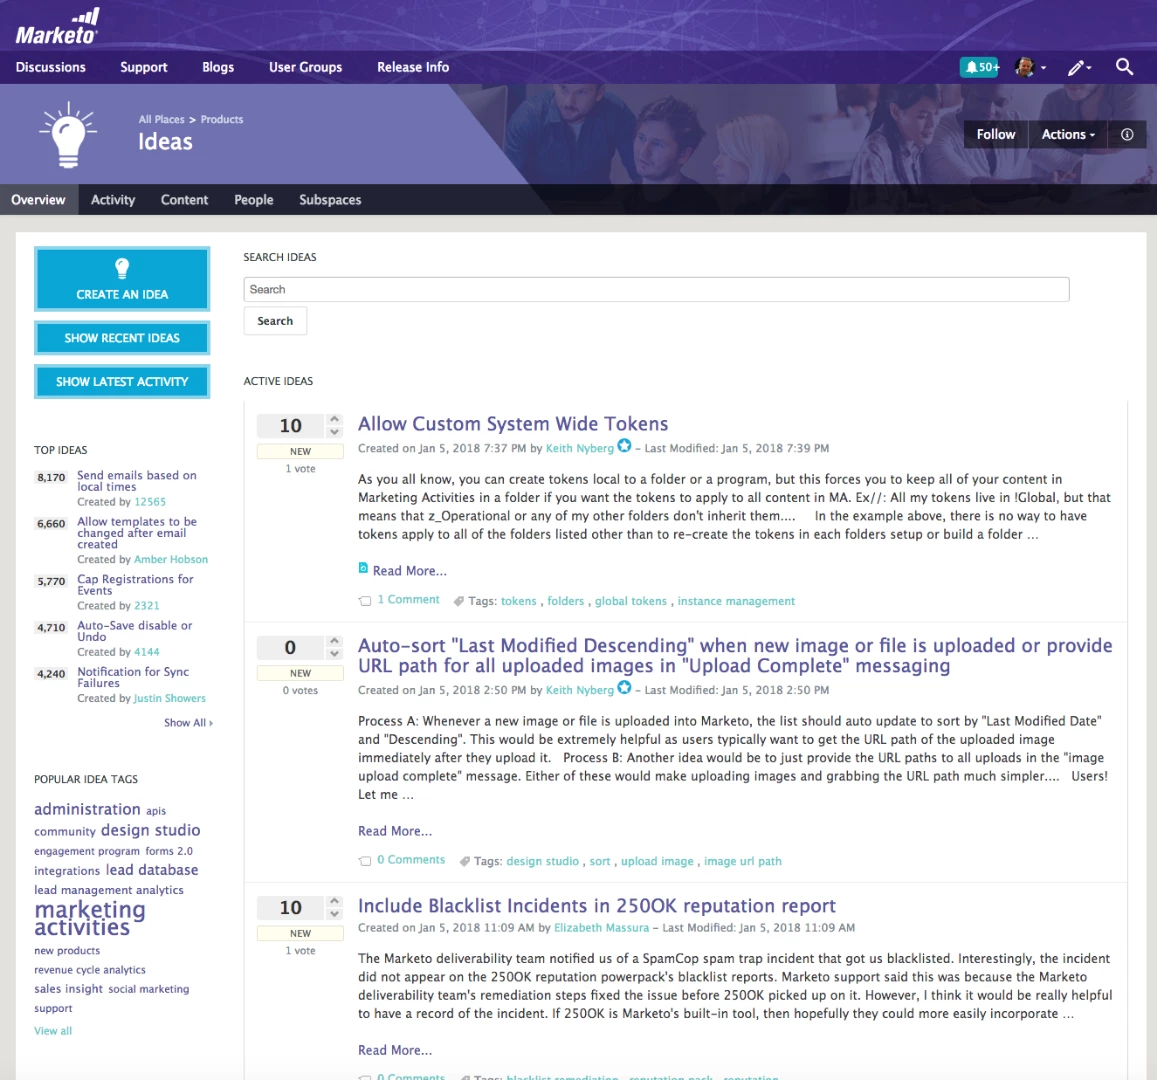Viewport: 1157px width, 1080px height.
Task: Click the document icon next to first Read More
Action: point(363,568)
